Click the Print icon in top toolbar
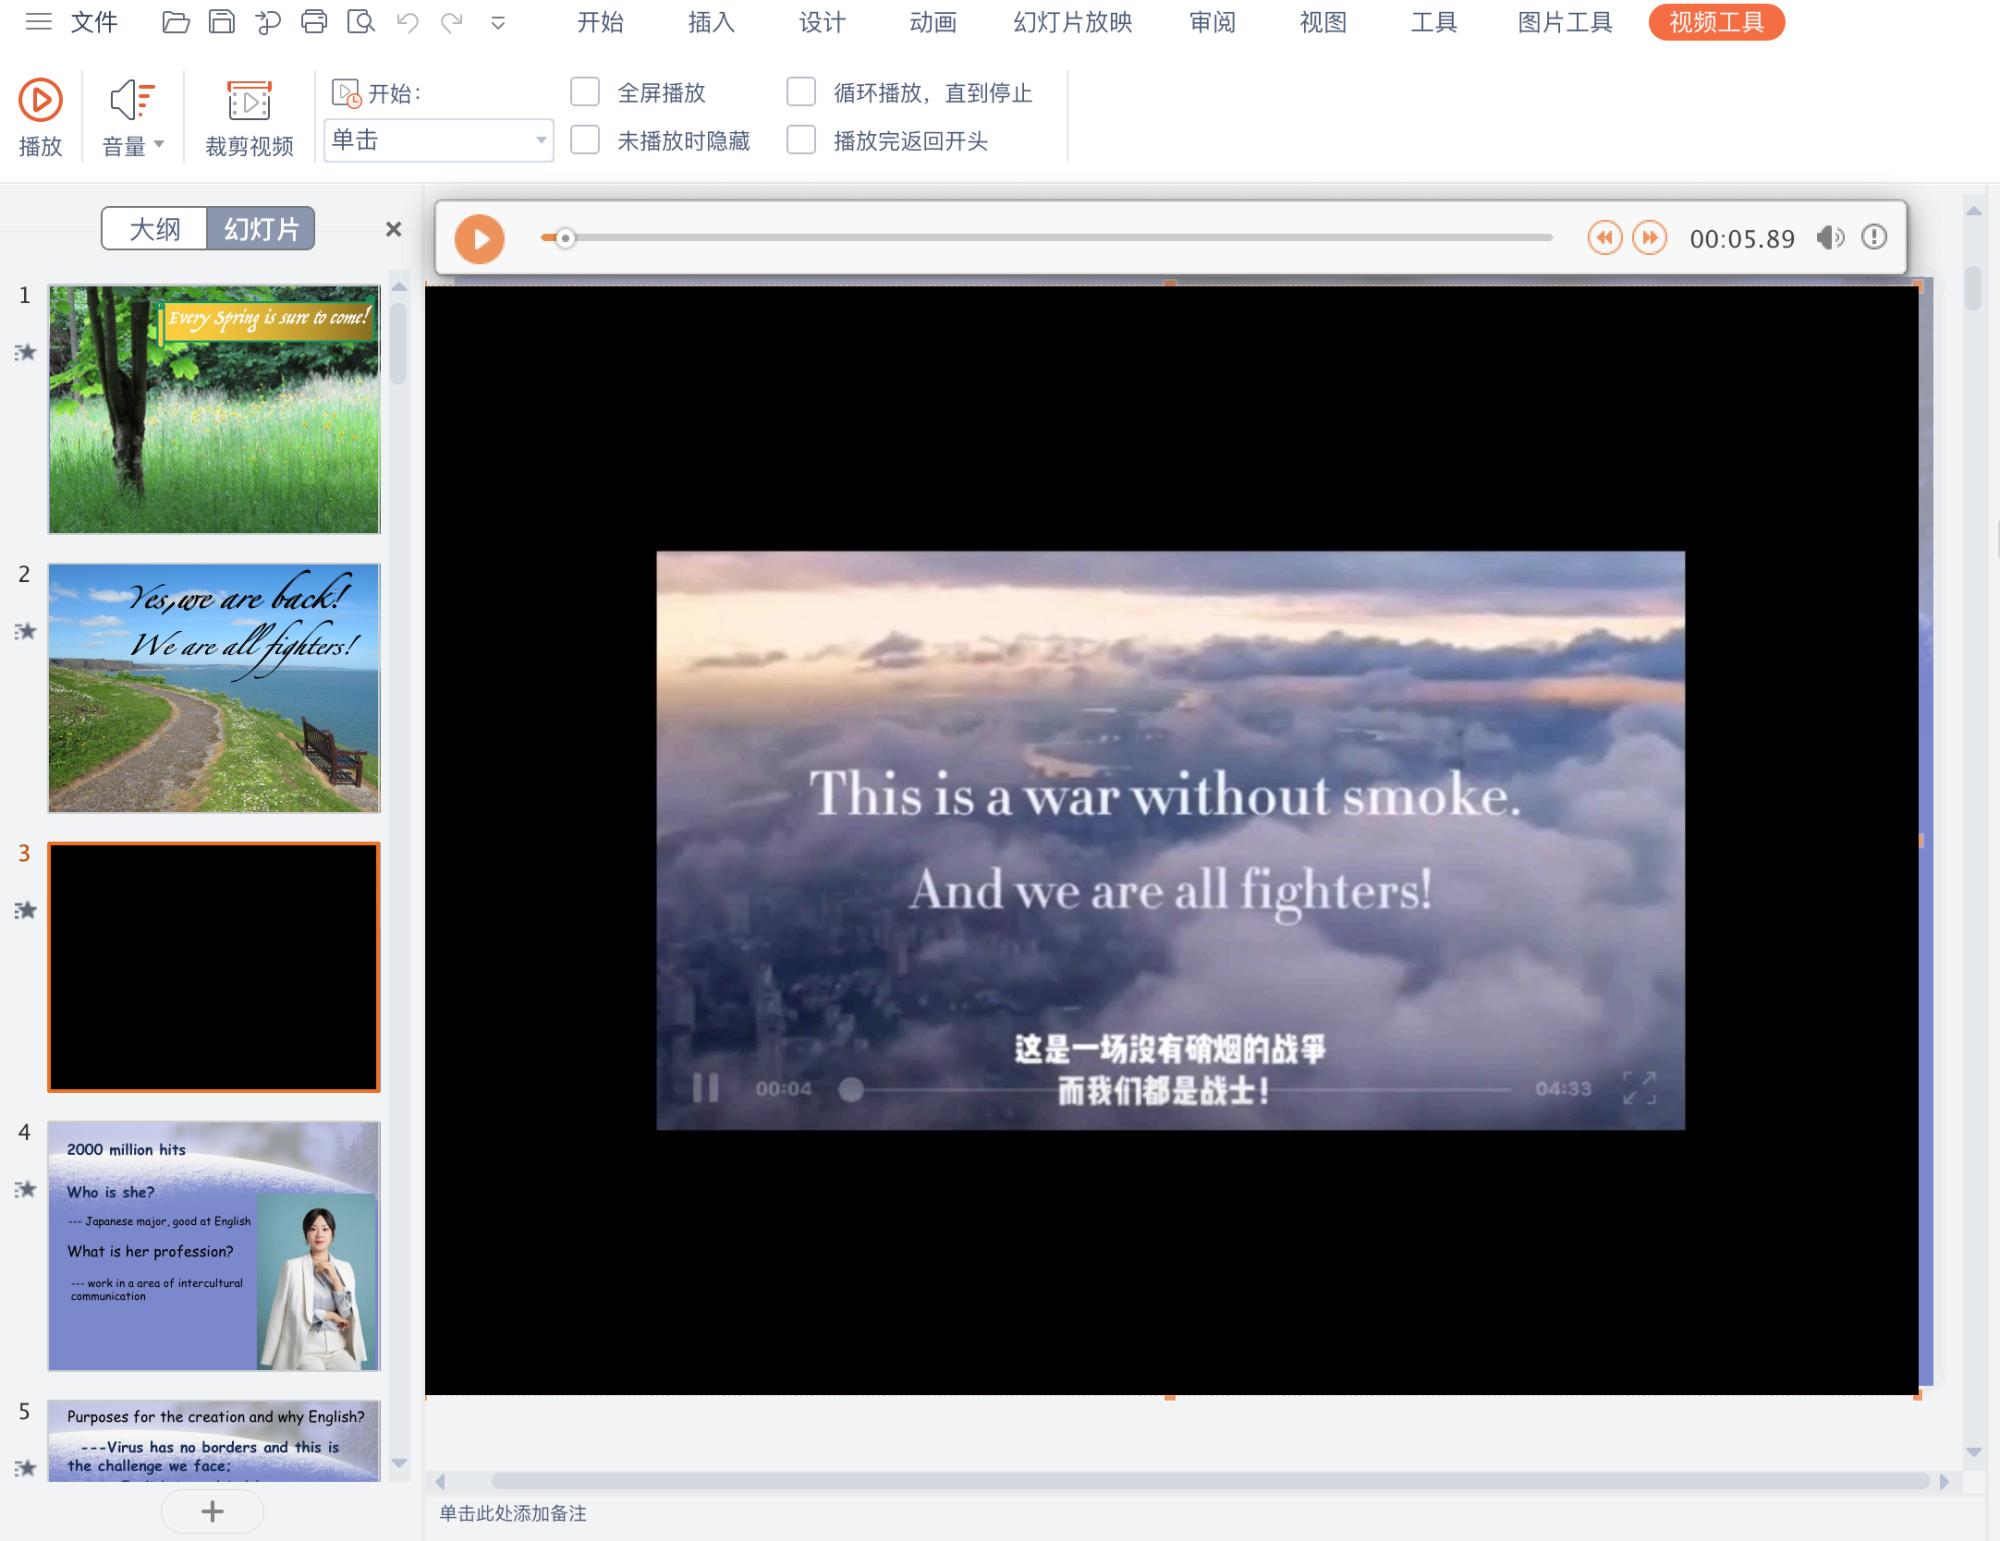Screen dimensions: 2000x1541 pos(314,22)
